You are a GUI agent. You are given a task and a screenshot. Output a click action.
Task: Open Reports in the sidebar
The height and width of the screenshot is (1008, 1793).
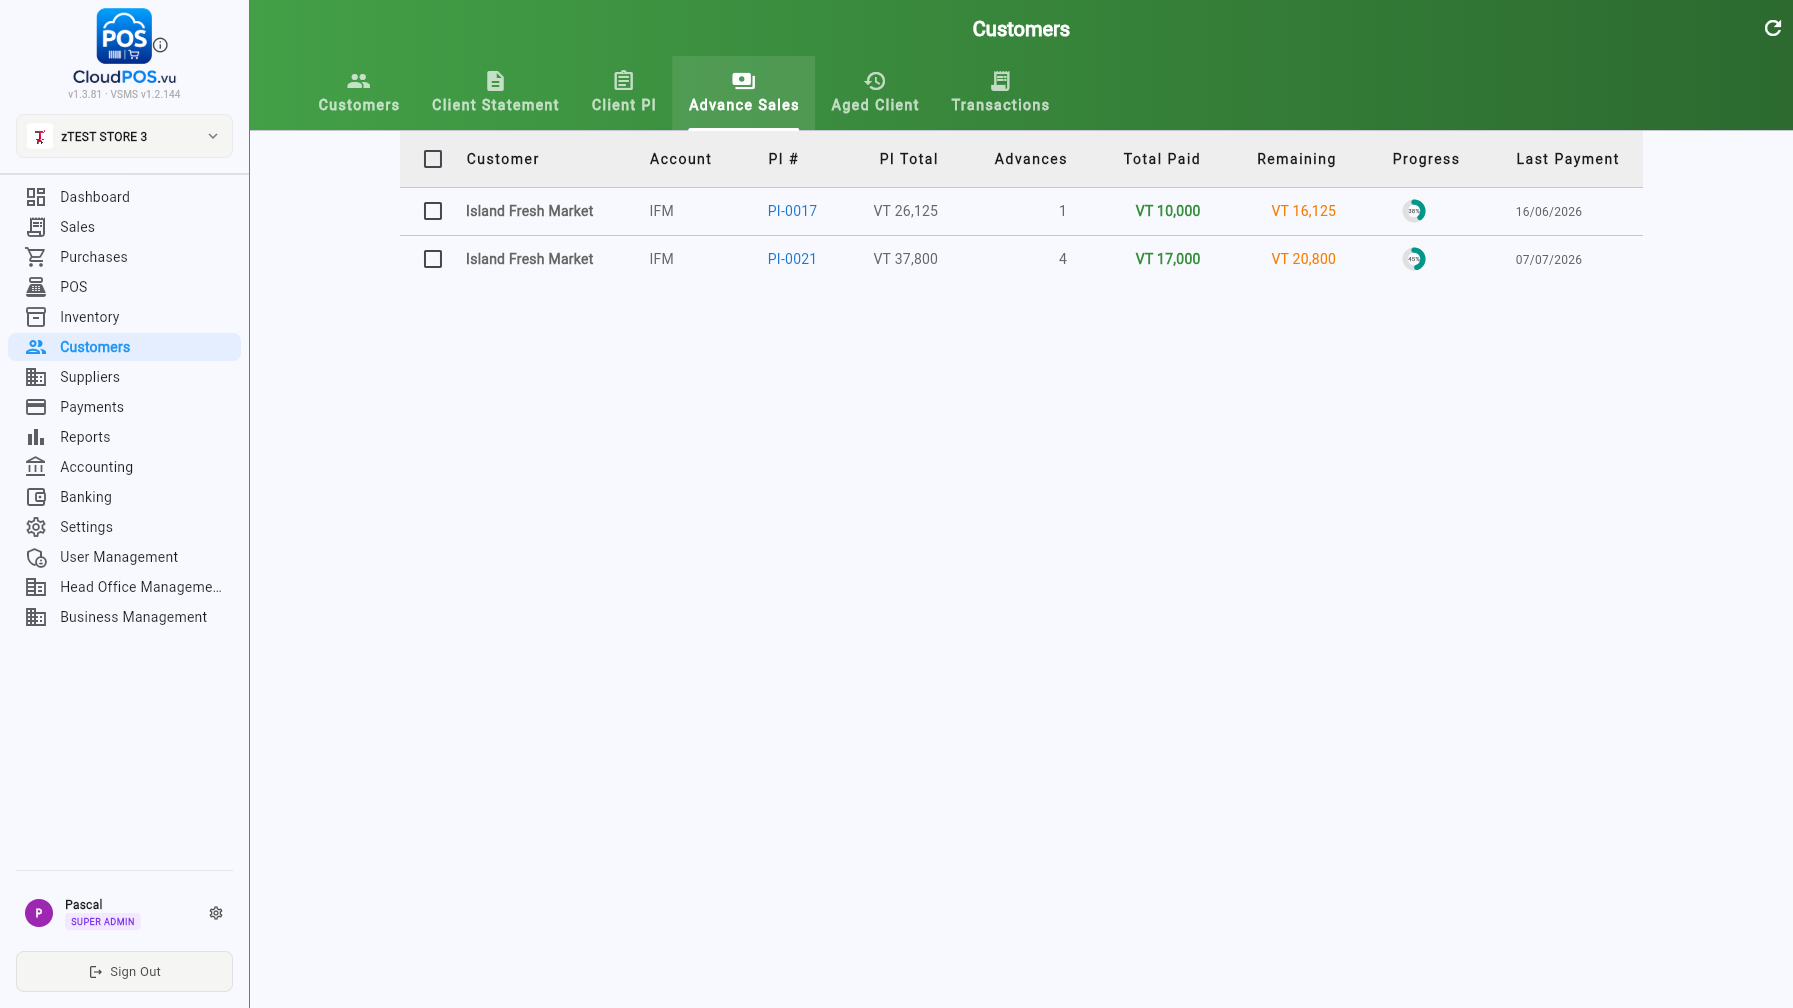(x=124, y=437)
